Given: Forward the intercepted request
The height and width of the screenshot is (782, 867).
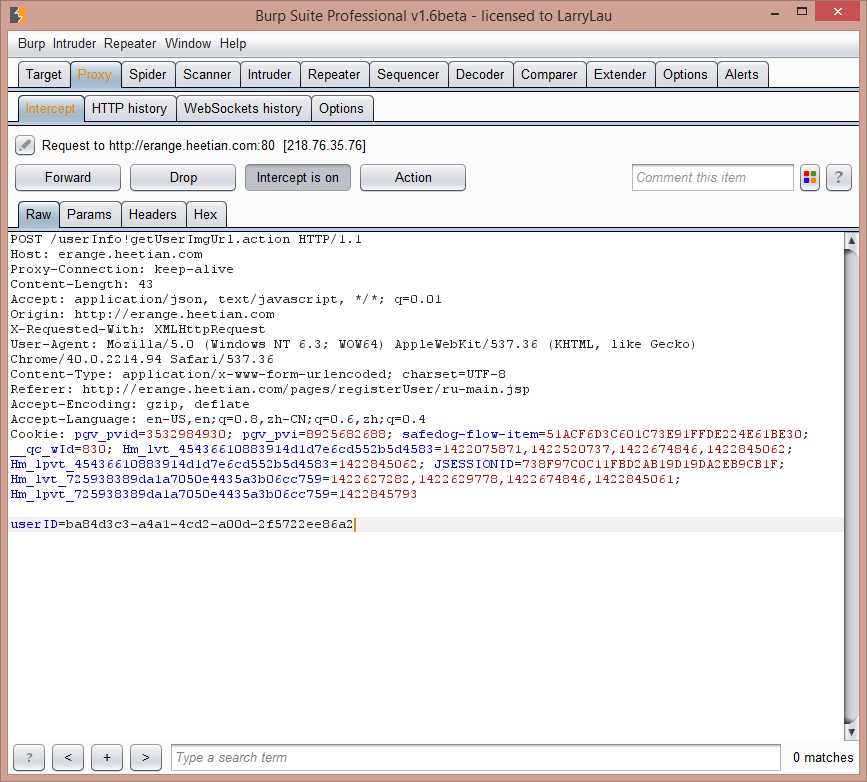Looking at the screenshot, I should [x=67, y=178].
